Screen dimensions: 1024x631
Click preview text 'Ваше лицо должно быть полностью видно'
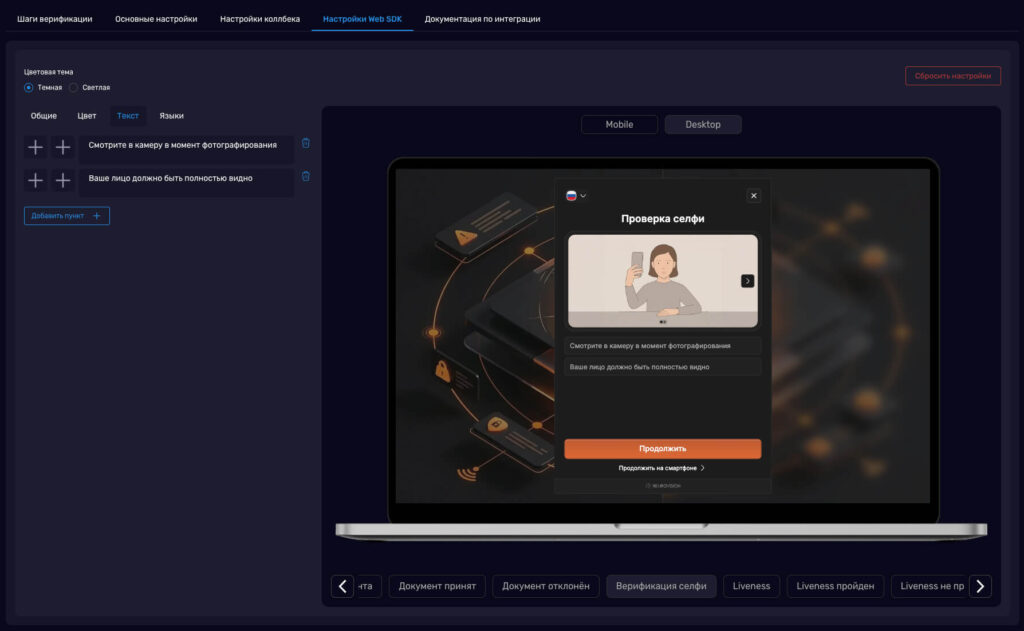click(639, 367)
